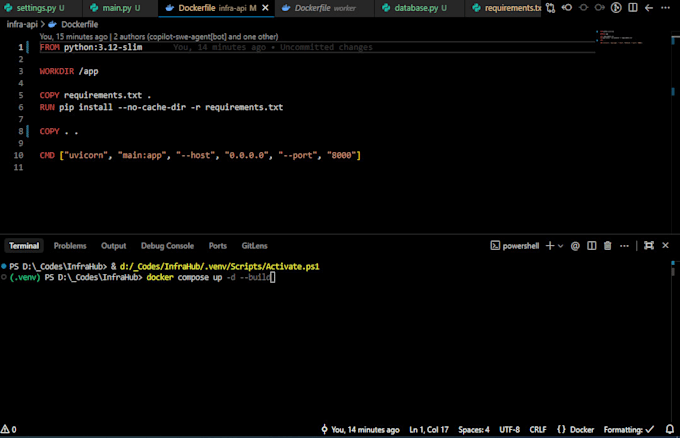The width and height of the screenshot is (680, 438).
Task: Click line number 10 in the gutter
Action: click(x=18, y=155)
